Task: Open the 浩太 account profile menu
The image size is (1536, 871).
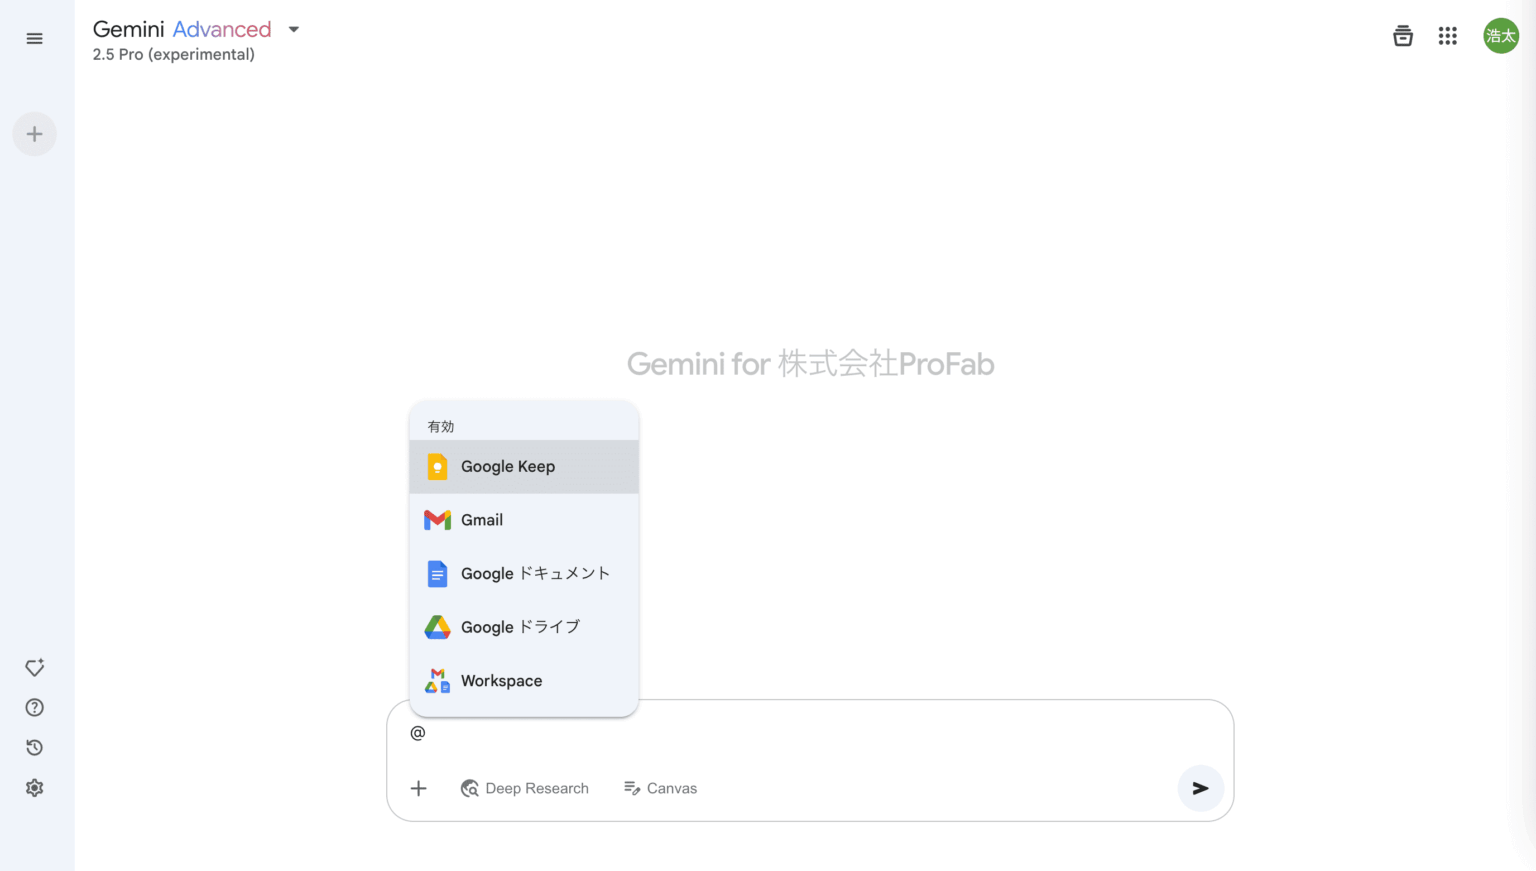Action: [1500, 35]
